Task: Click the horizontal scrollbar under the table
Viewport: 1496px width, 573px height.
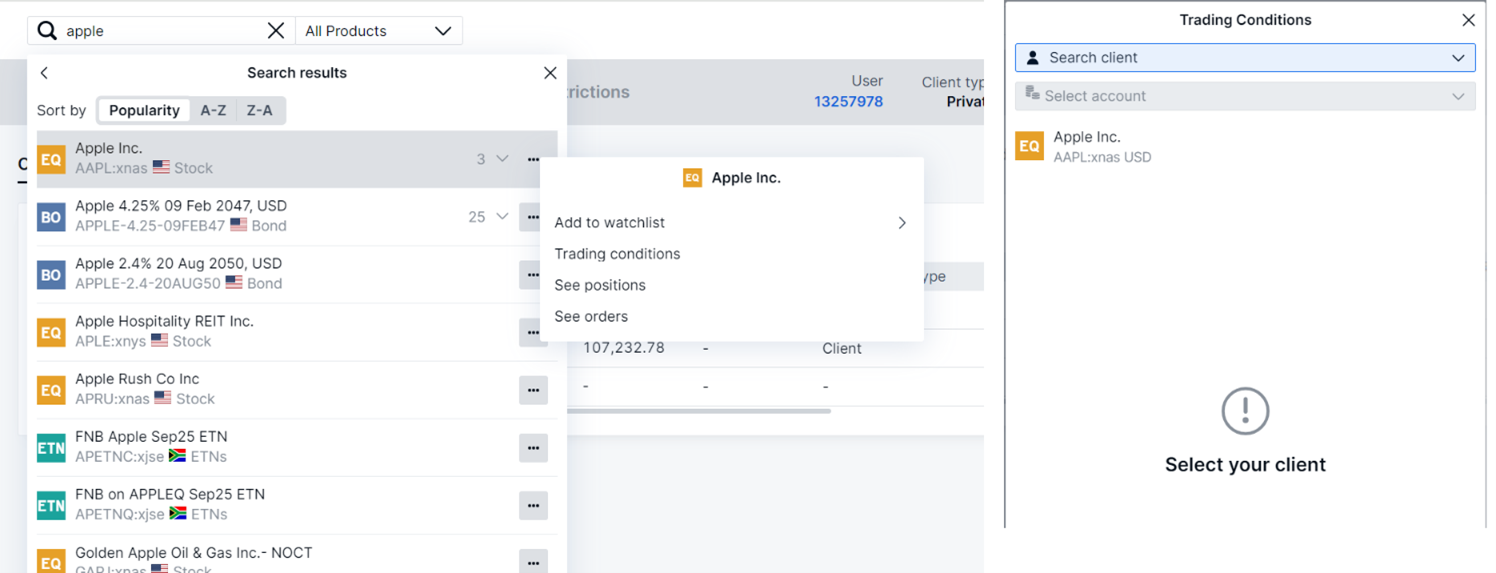Action: click(700, 410)
